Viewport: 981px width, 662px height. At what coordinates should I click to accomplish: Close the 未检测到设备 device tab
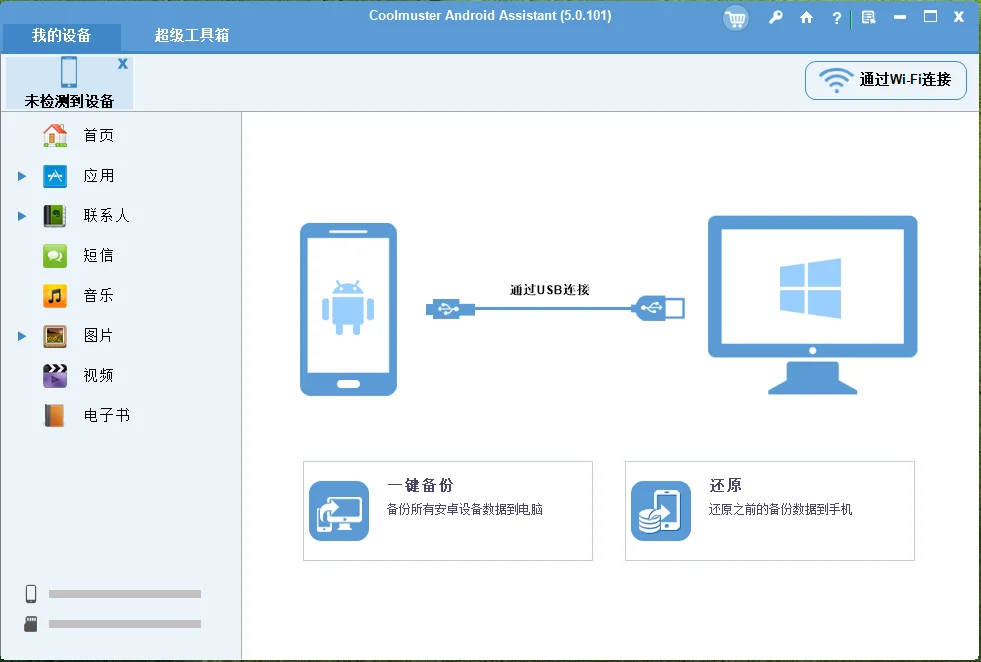[x=123, y=62]
